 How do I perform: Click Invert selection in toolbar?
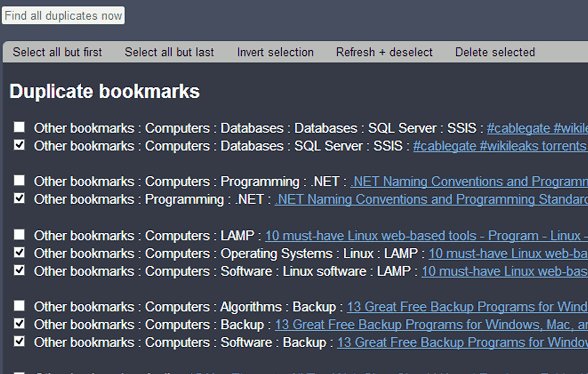tap(275, 52)
